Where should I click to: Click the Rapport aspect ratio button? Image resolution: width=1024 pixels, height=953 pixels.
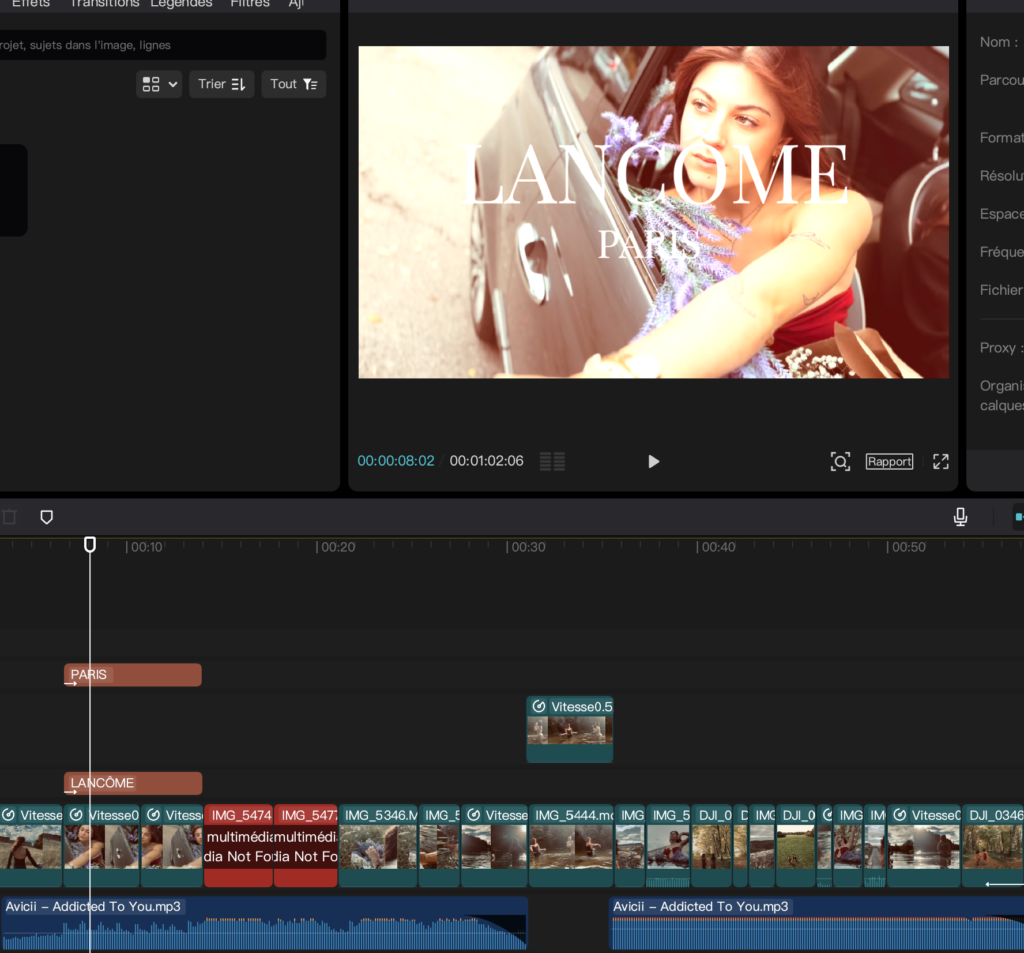coord(889,461)
